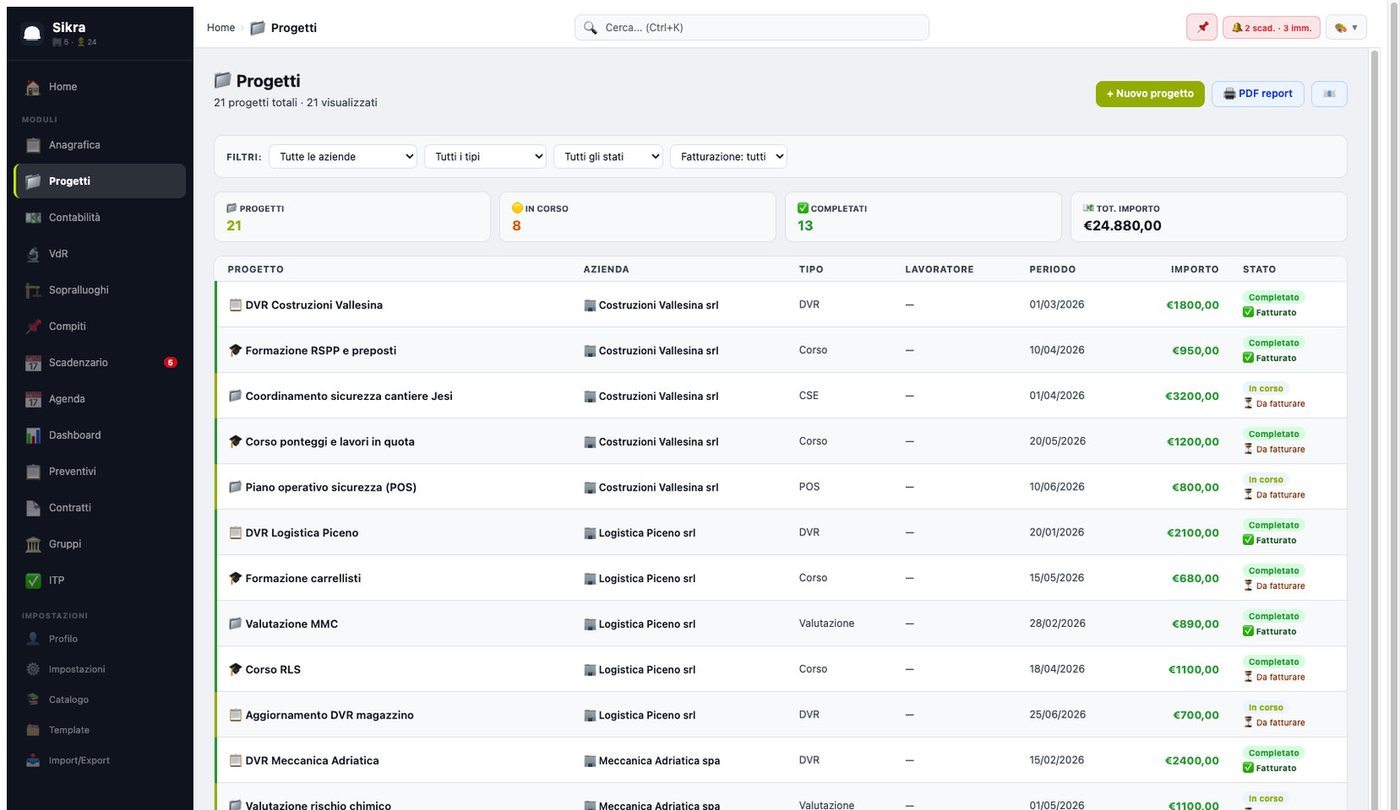This screenshot has height=810, width=1400.
Task: Click the red pushpin icon button
Action: [x=1202, y=28]
